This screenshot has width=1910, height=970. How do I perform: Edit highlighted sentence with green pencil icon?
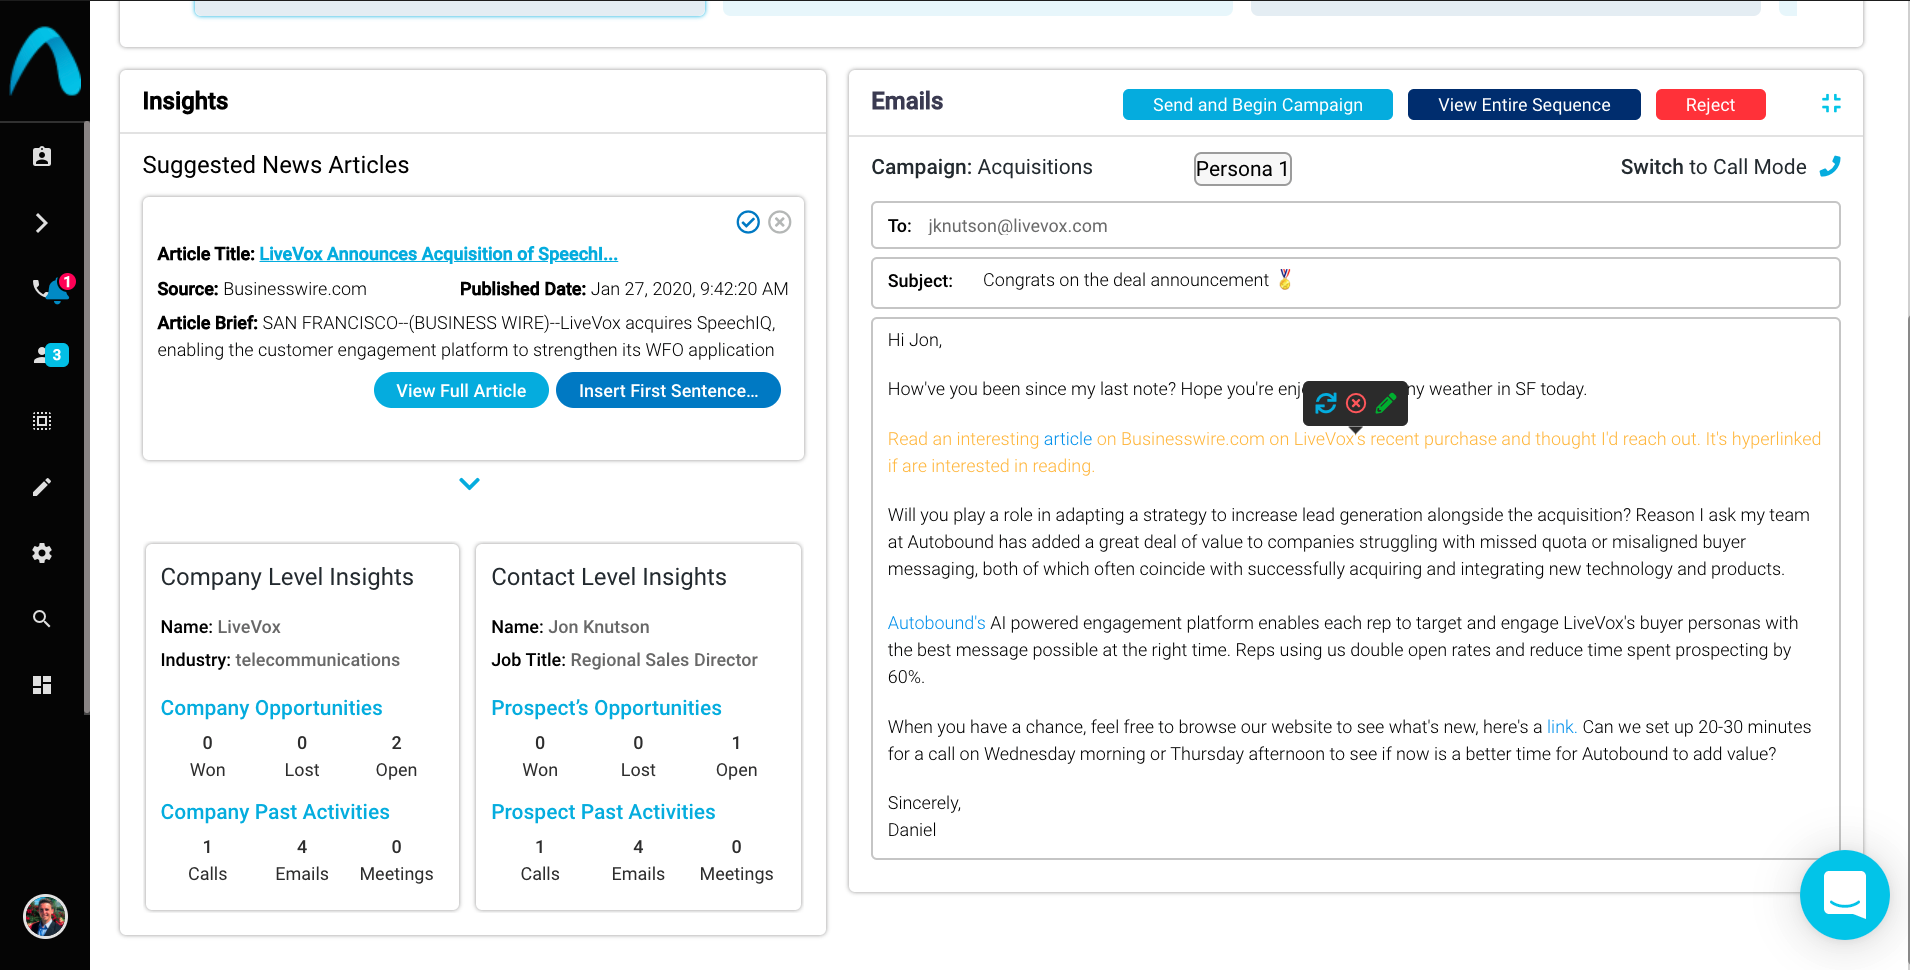[1386, 403]
